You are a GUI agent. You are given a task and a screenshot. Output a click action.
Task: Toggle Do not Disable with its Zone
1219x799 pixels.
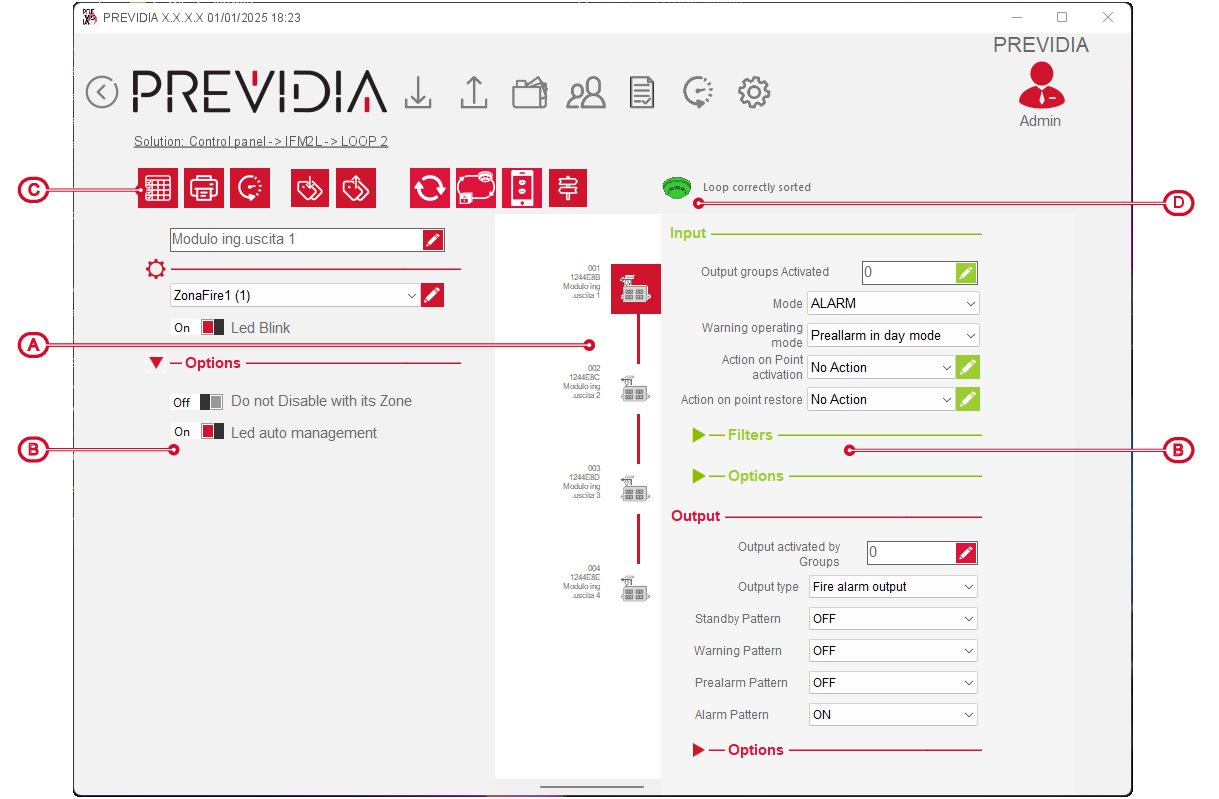point(211,402)
